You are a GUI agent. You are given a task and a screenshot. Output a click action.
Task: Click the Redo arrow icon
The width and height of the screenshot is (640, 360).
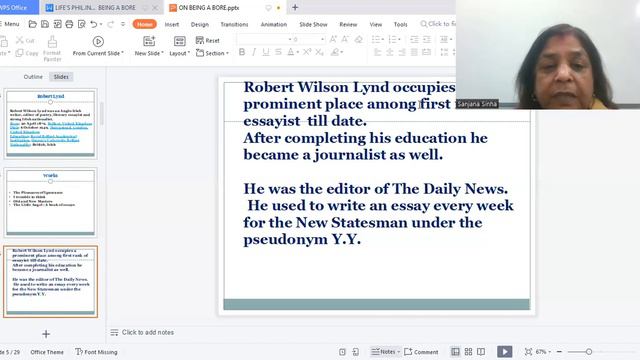(110, 24)
